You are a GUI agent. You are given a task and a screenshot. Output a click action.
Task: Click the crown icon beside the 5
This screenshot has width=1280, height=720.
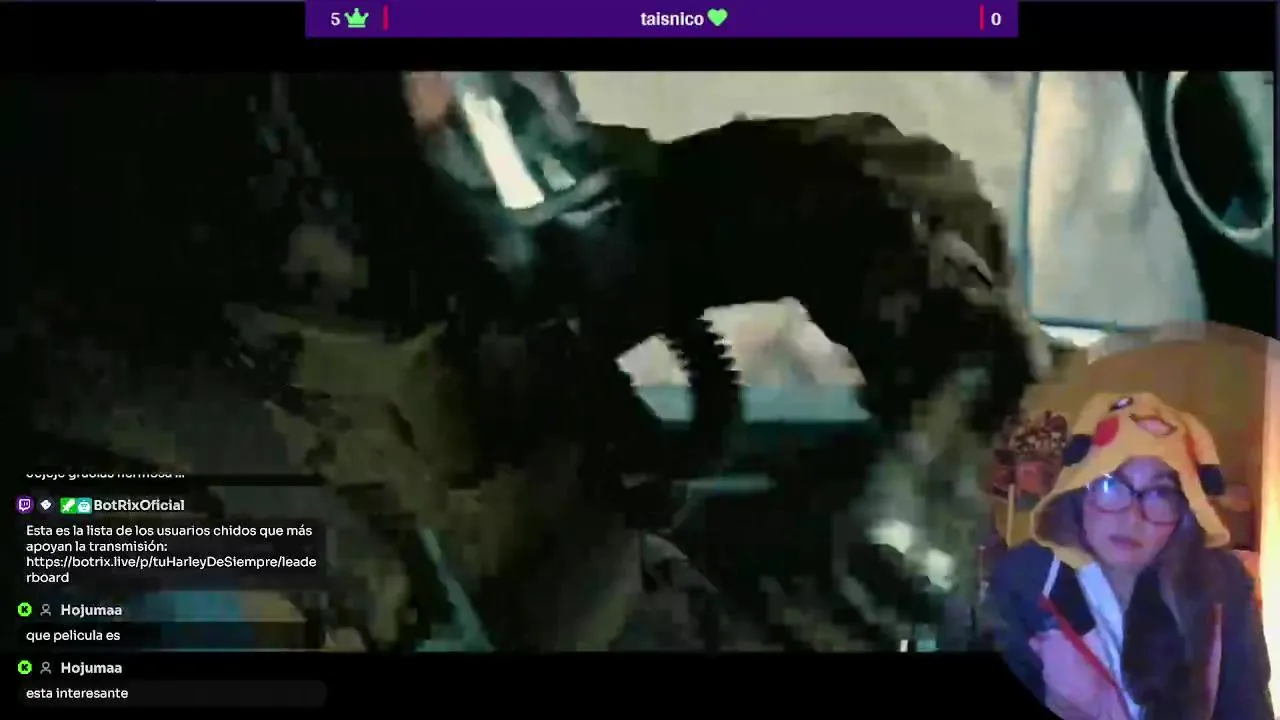pyautogui.click(x=357, y=18)
